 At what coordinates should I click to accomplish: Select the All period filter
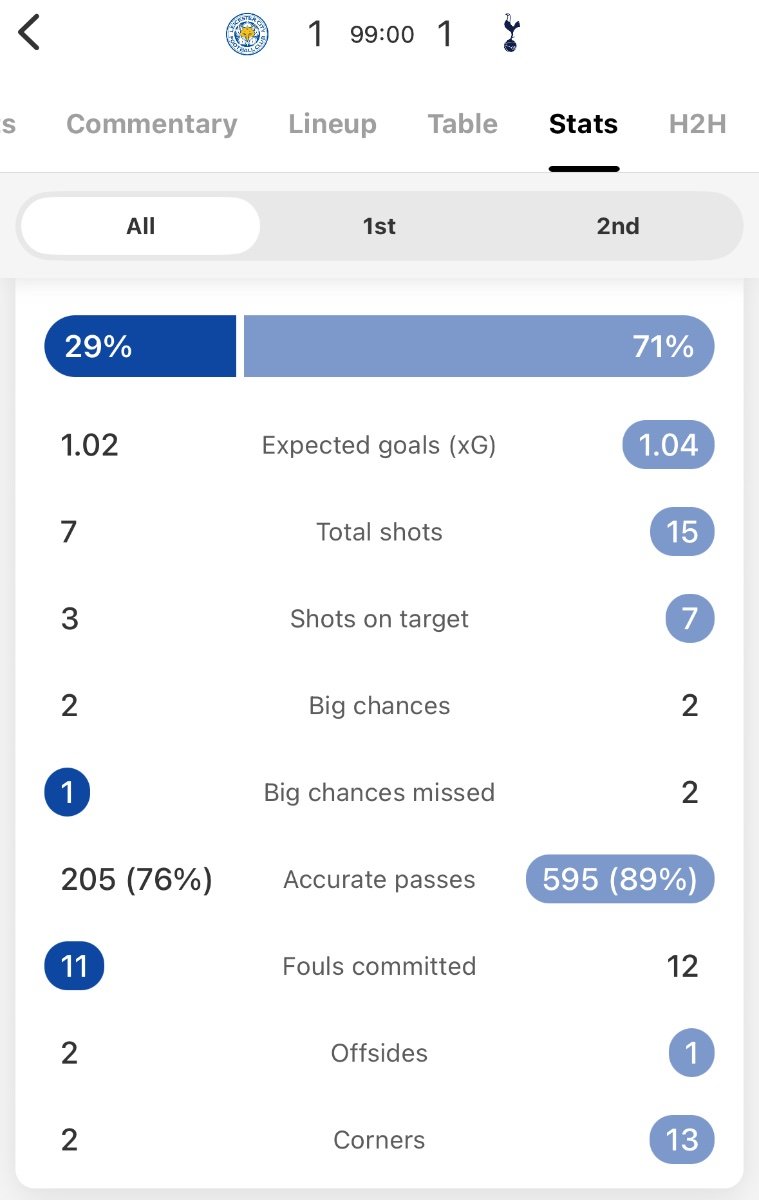pyautogui.click(x=140, y=226)
